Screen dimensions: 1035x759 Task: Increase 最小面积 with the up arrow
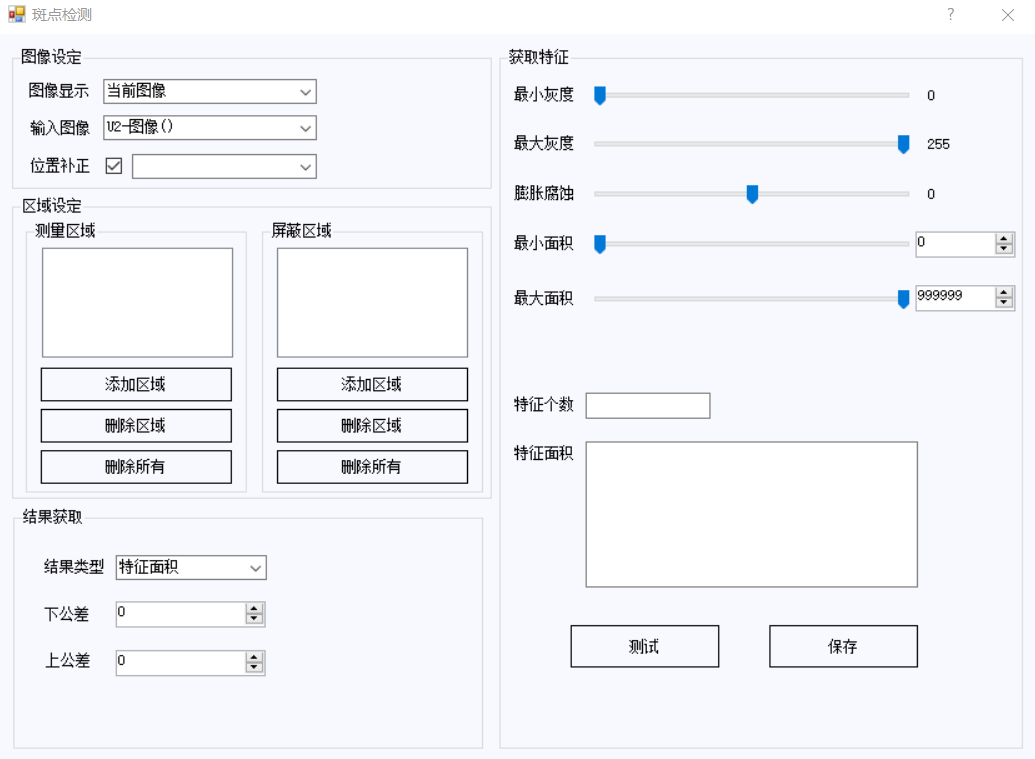click(1004, 239)
